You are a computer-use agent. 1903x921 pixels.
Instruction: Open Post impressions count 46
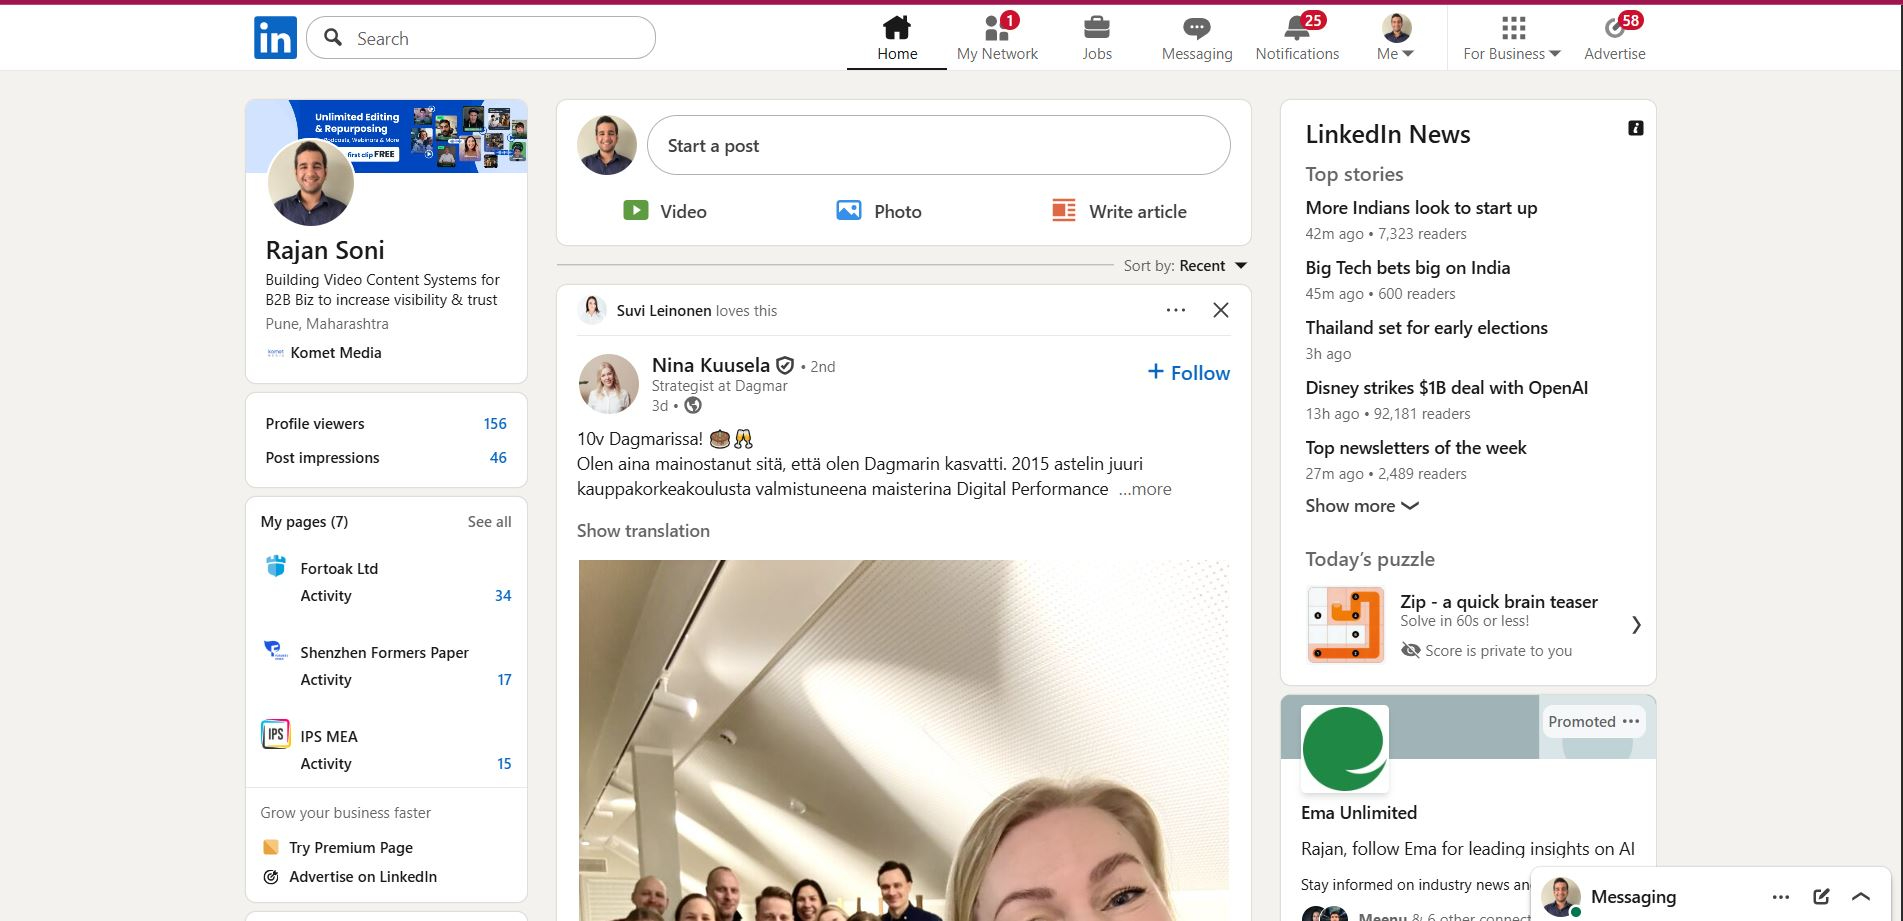tap(498, 458)
